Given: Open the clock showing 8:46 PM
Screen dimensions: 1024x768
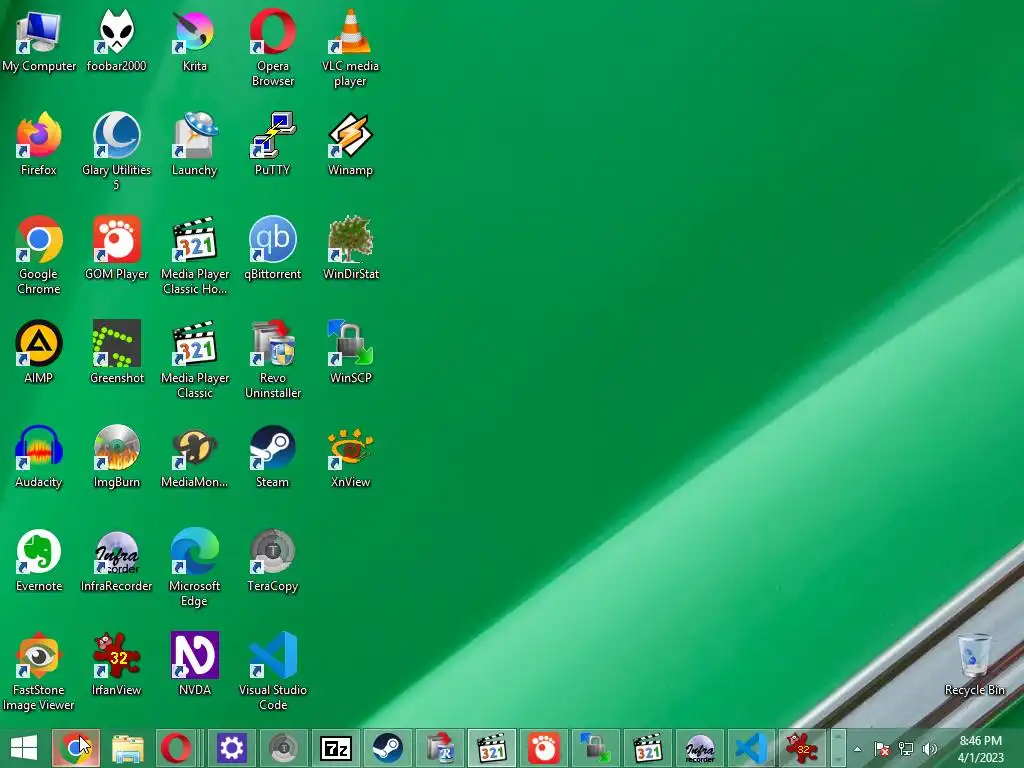Looking at the screenshot, I should tap(981, 749).
